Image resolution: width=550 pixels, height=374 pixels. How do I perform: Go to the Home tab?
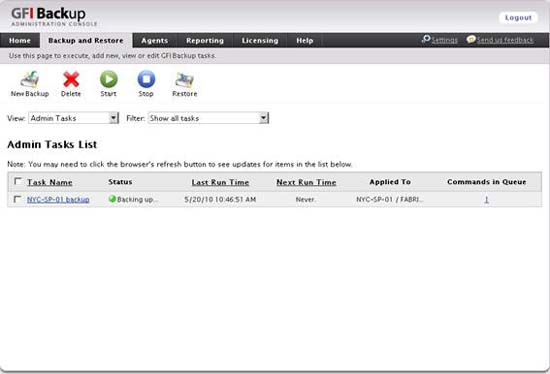tap(20, 40)
